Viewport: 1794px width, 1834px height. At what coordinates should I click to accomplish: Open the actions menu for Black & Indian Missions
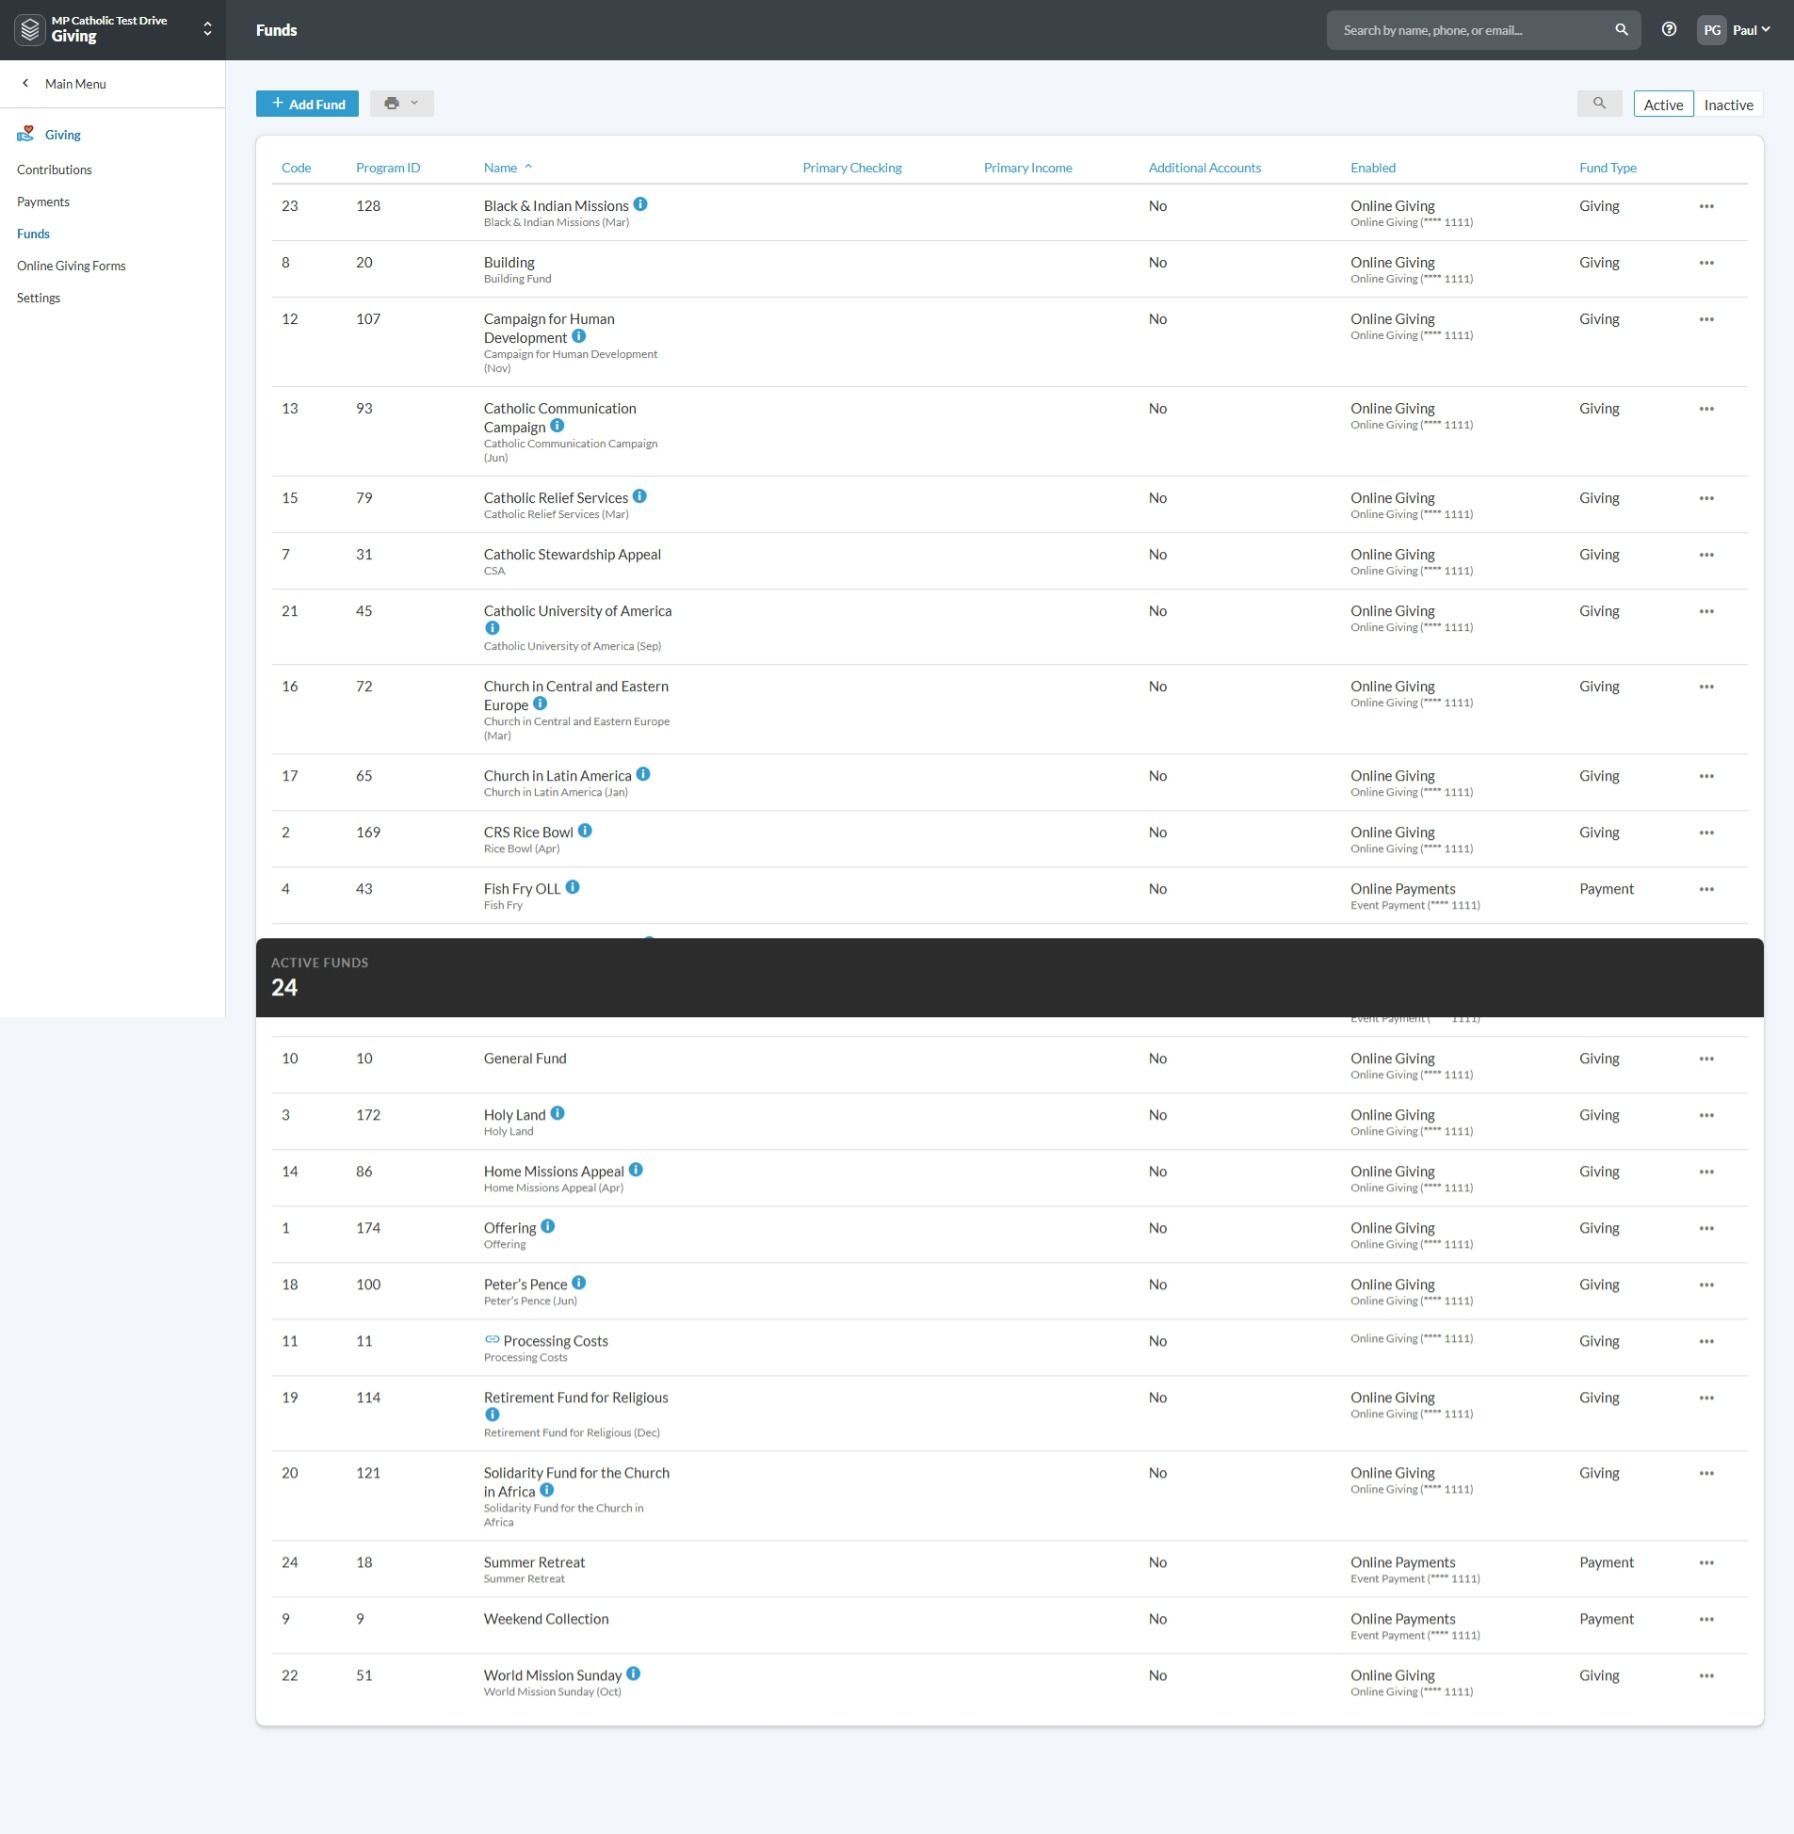1706,207
